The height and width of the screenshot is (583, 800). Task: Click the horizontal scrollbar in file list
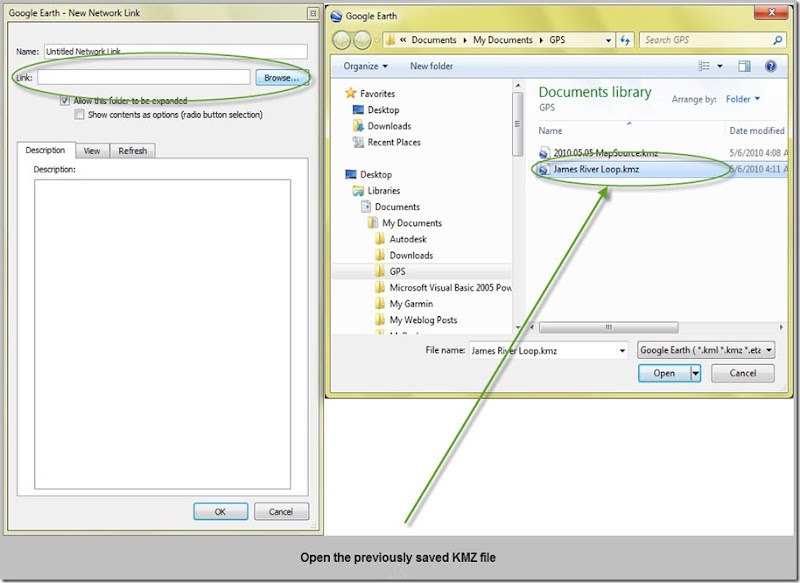click(x=608, y=327)
